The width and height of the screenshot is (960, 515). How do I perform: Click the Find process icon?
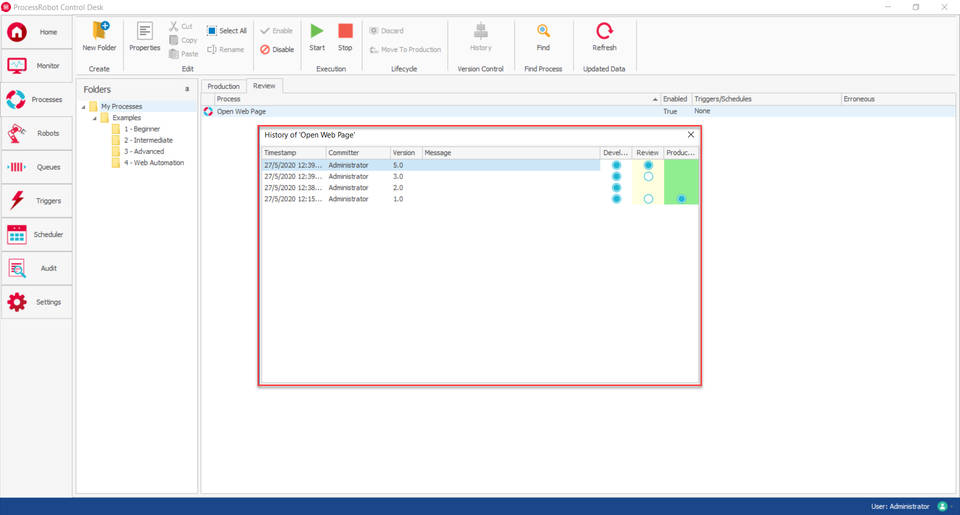pyautogui.click(x=543, y=37)
